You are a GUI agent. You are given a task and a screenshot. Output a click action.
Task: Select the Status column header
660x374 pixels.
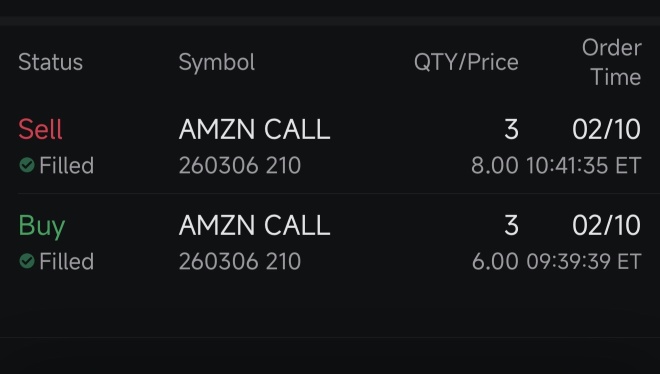pyautogui.click(x=51, y=62)
